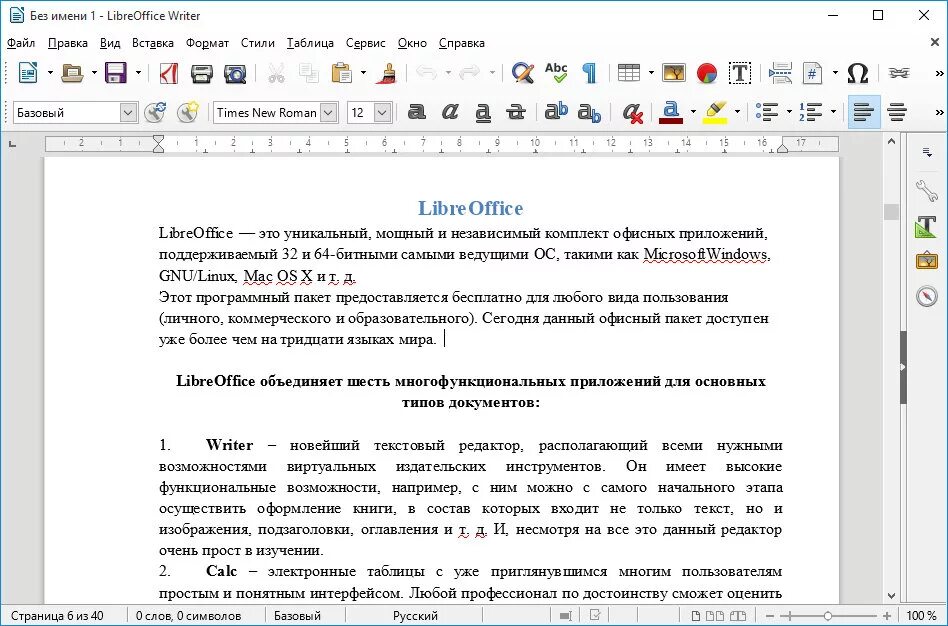This screenshot has width=948, height=626.
Task: Open Print Preview icon
Action: [235, 73]
